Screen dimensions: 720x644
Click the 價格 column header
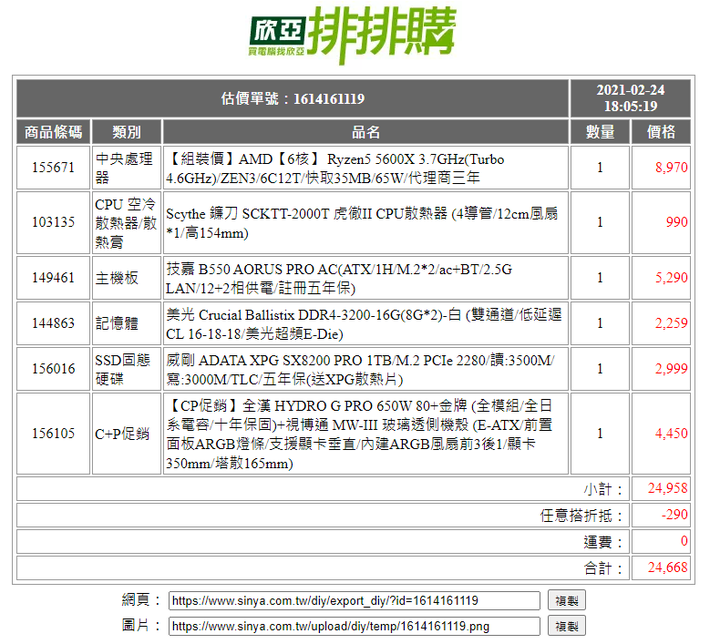point(661,132)
